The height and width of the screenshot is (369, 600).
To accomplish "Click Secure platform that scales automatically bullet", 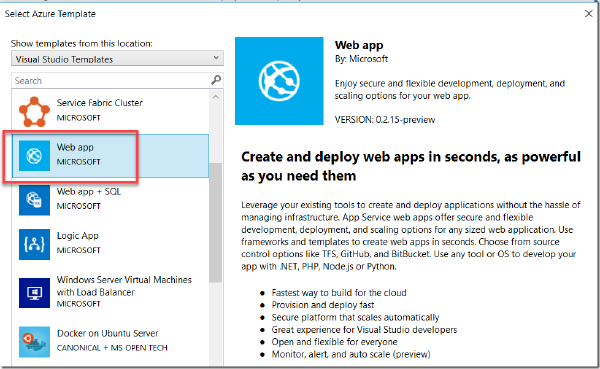I will (355, 317).
